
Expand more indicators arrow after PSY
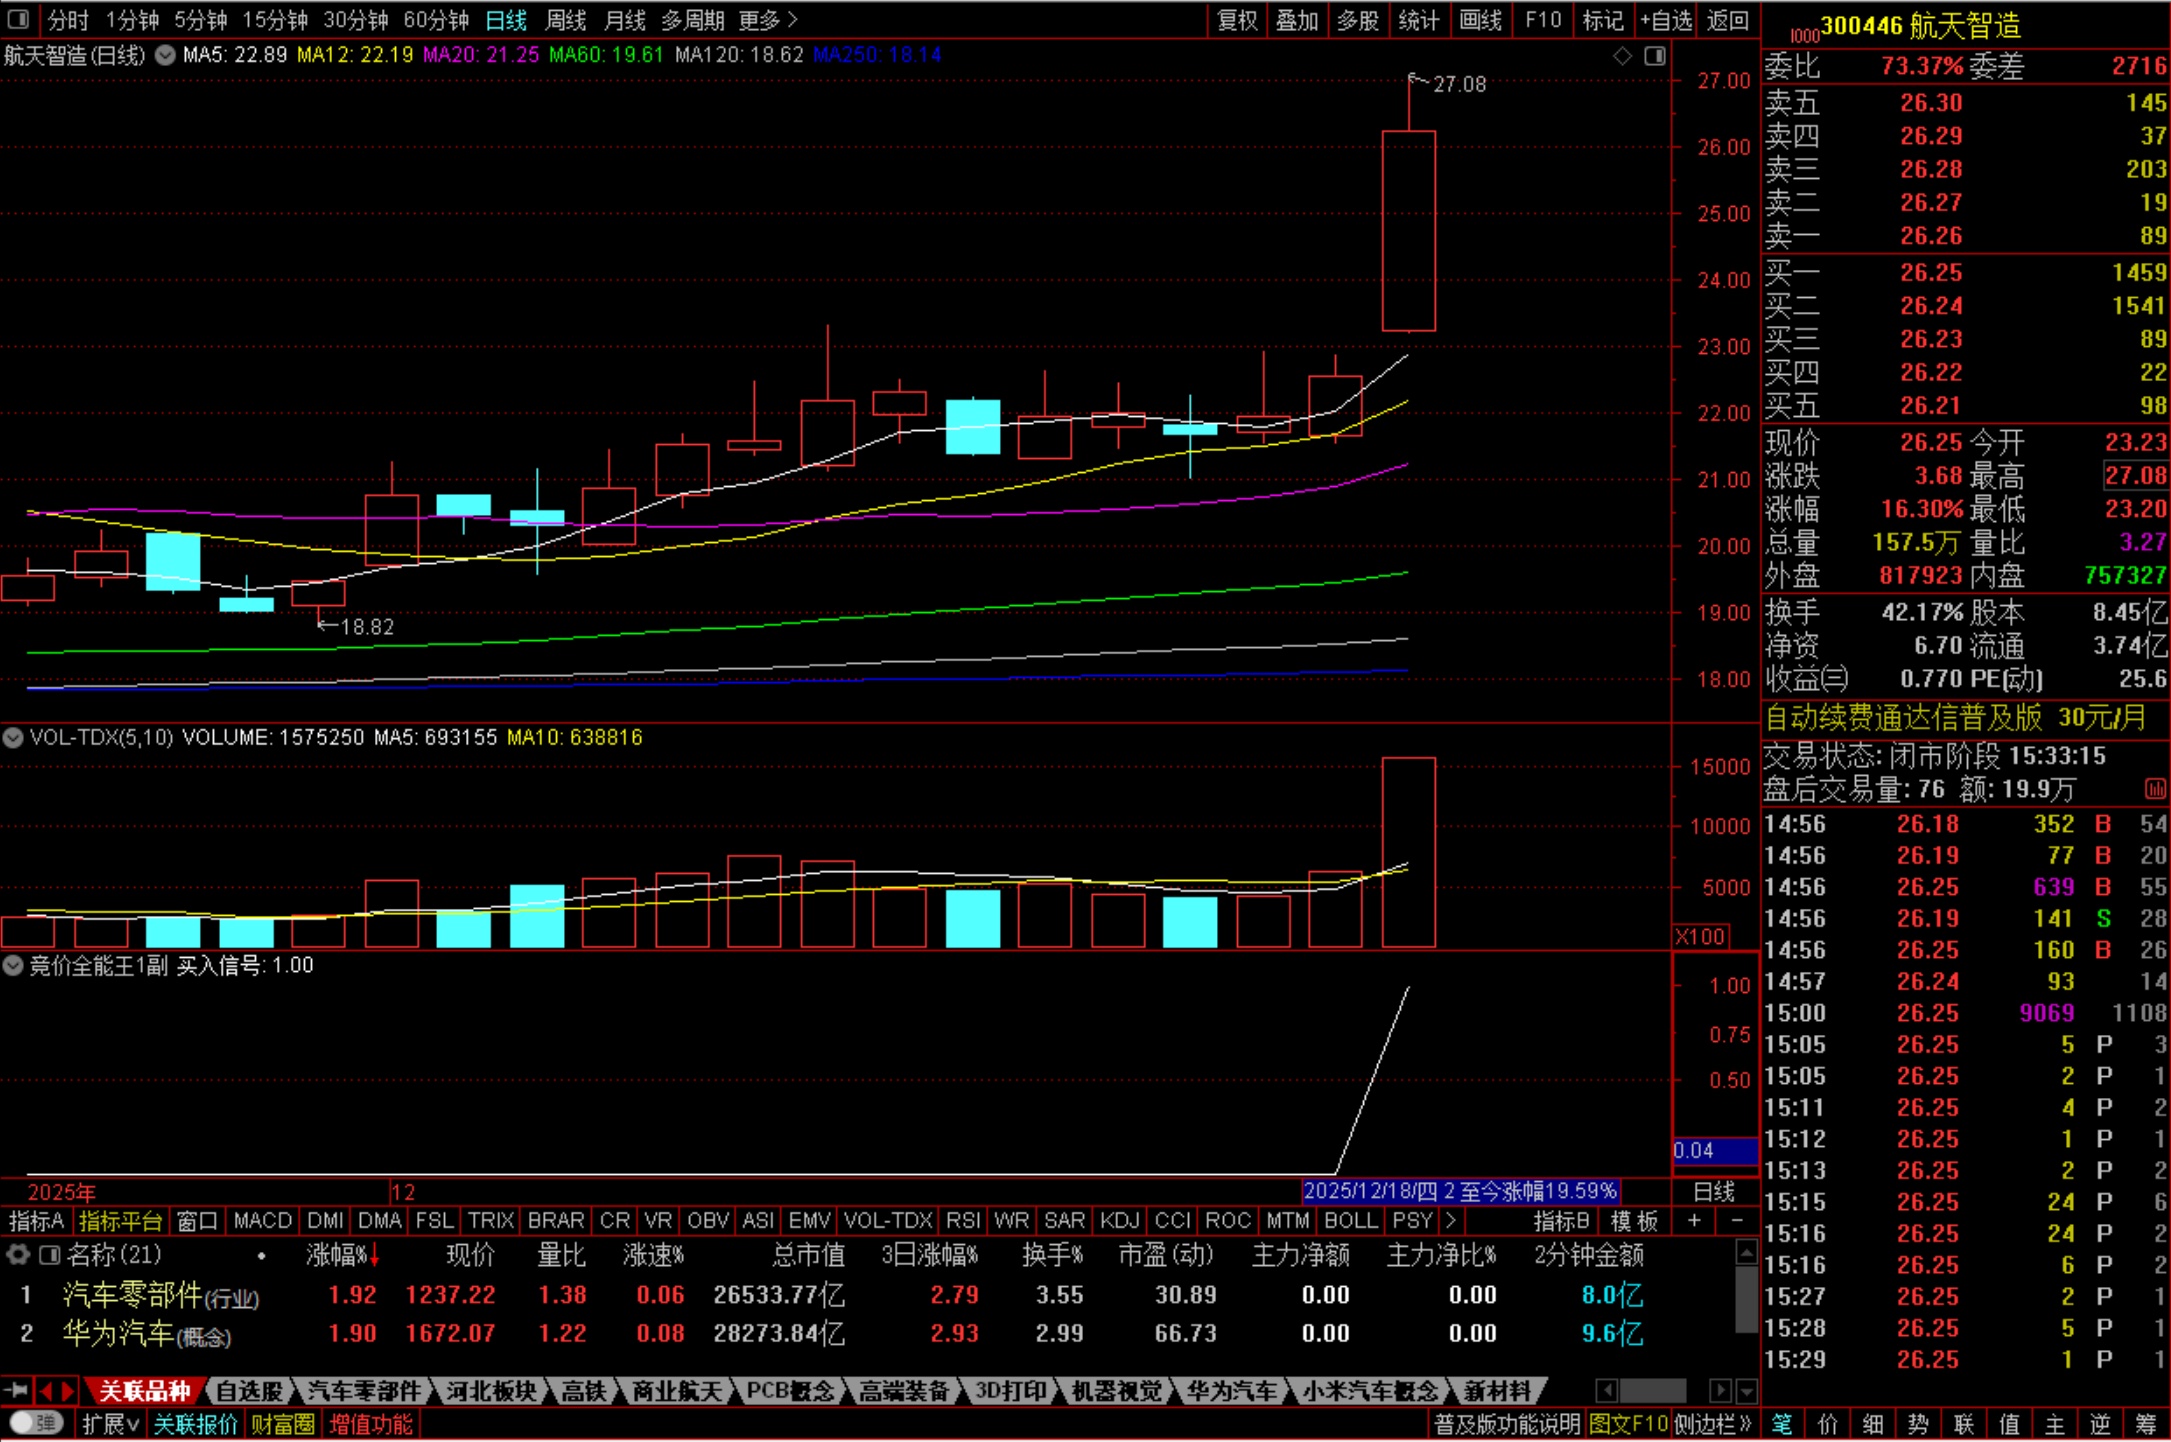pos(1451,1221)
